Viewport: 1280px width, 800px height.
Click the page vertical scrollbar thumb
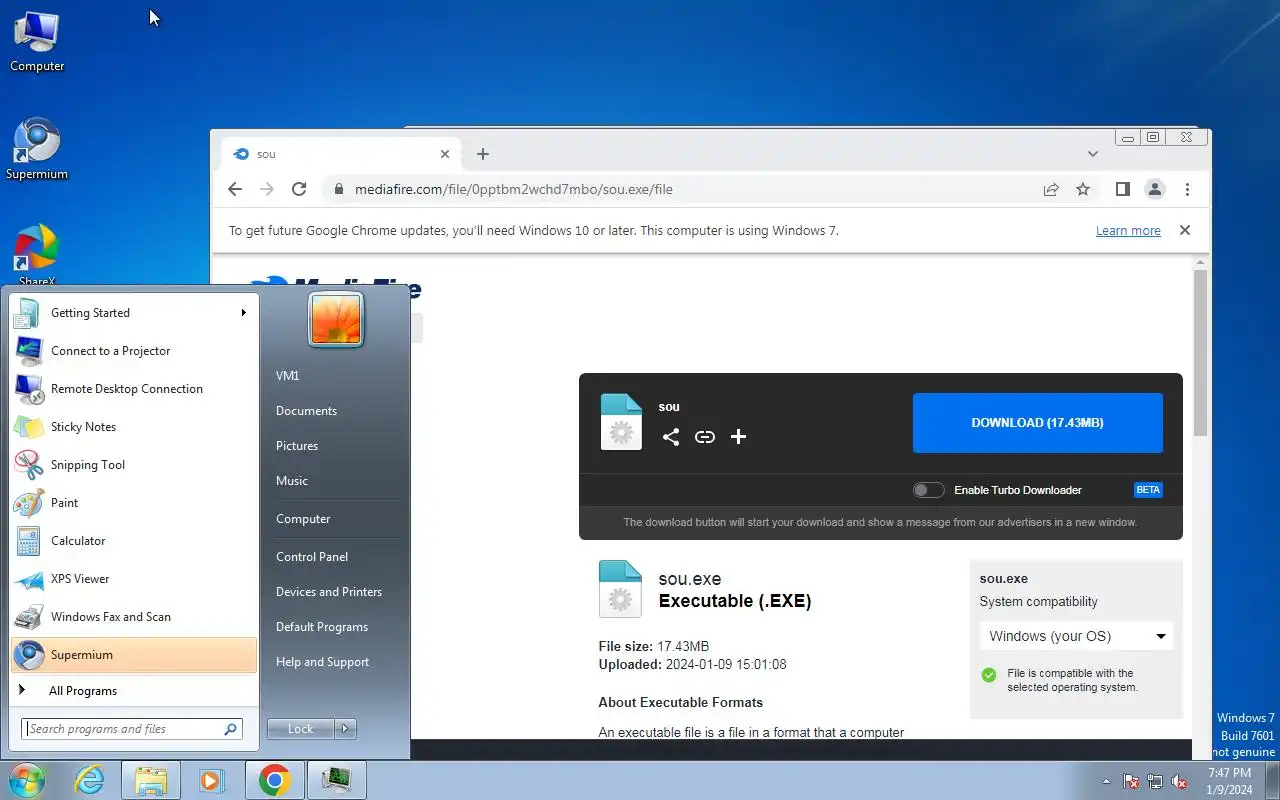coord(1201,352)
